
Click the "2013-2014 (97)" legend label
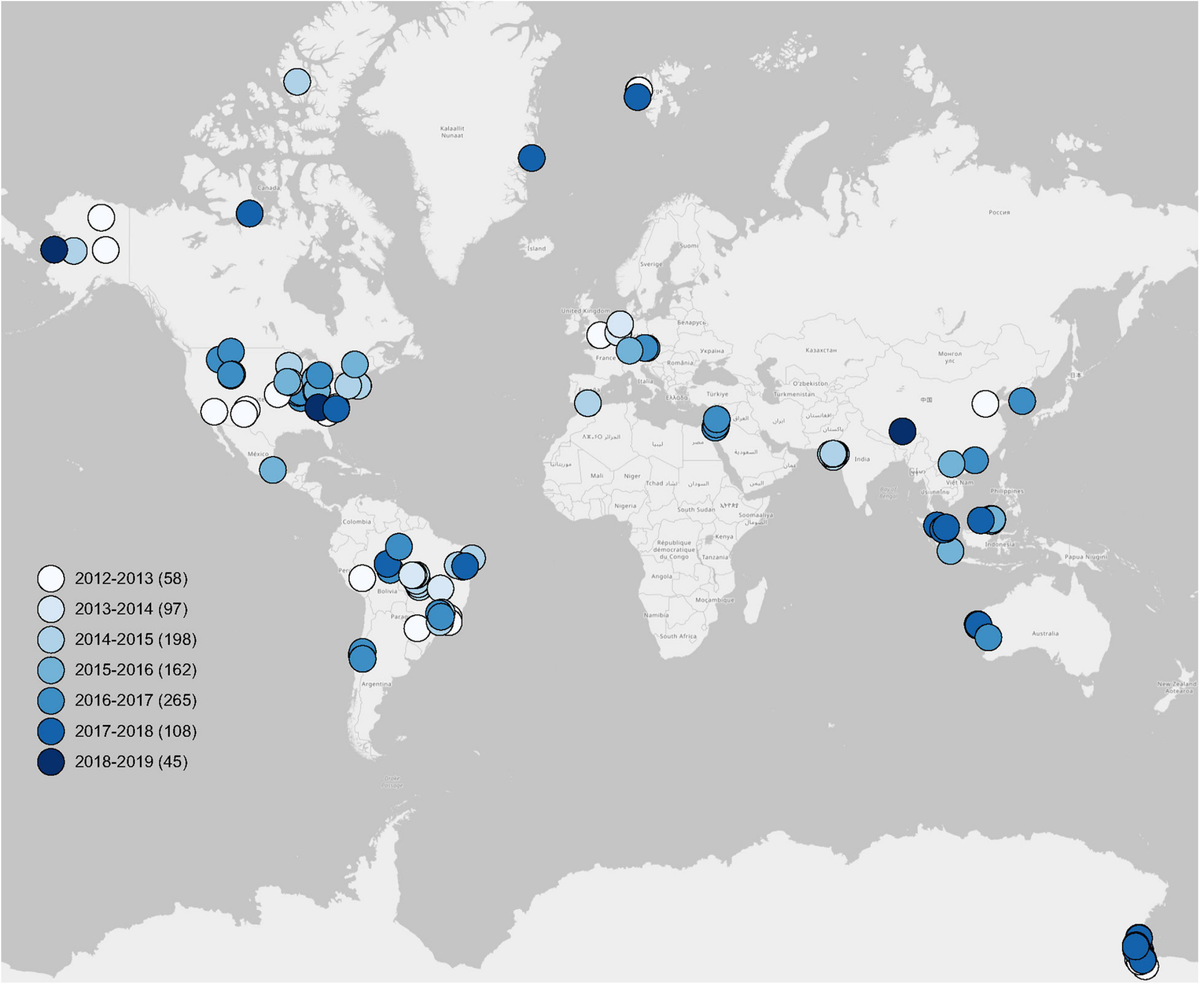[x=131, y=608]
